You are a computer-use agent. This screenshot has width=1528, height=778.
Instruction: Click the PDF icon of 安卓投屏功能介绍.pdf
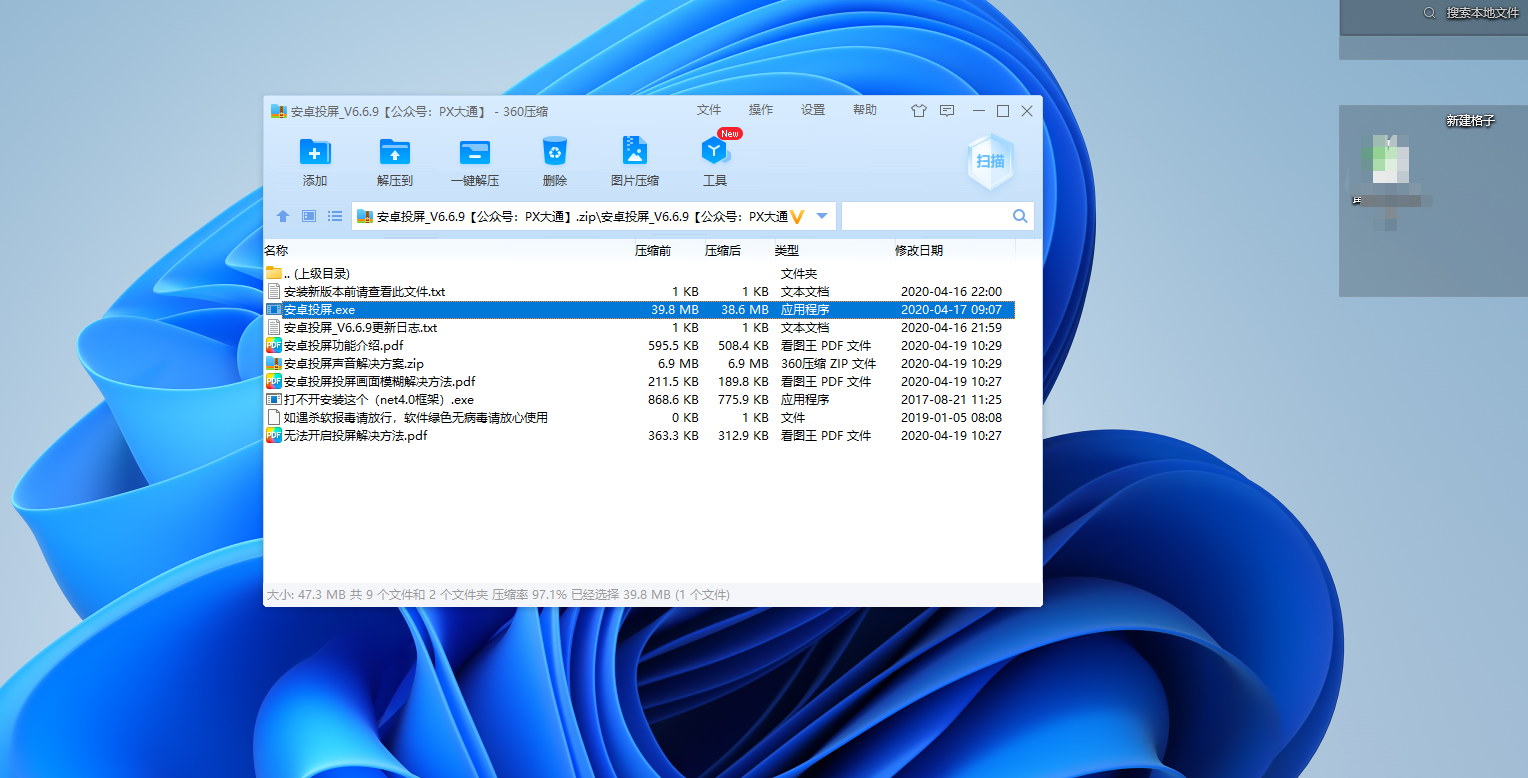point(274,345)
